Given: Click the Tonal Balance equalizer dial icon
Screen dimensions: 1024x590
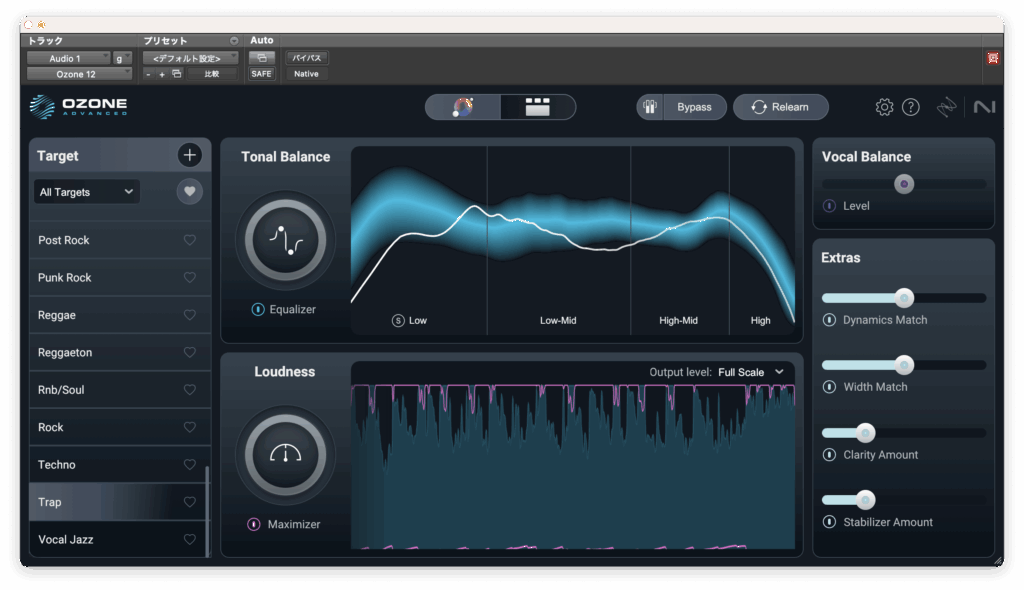Looking at the screenshot, I should coord(285,240).
